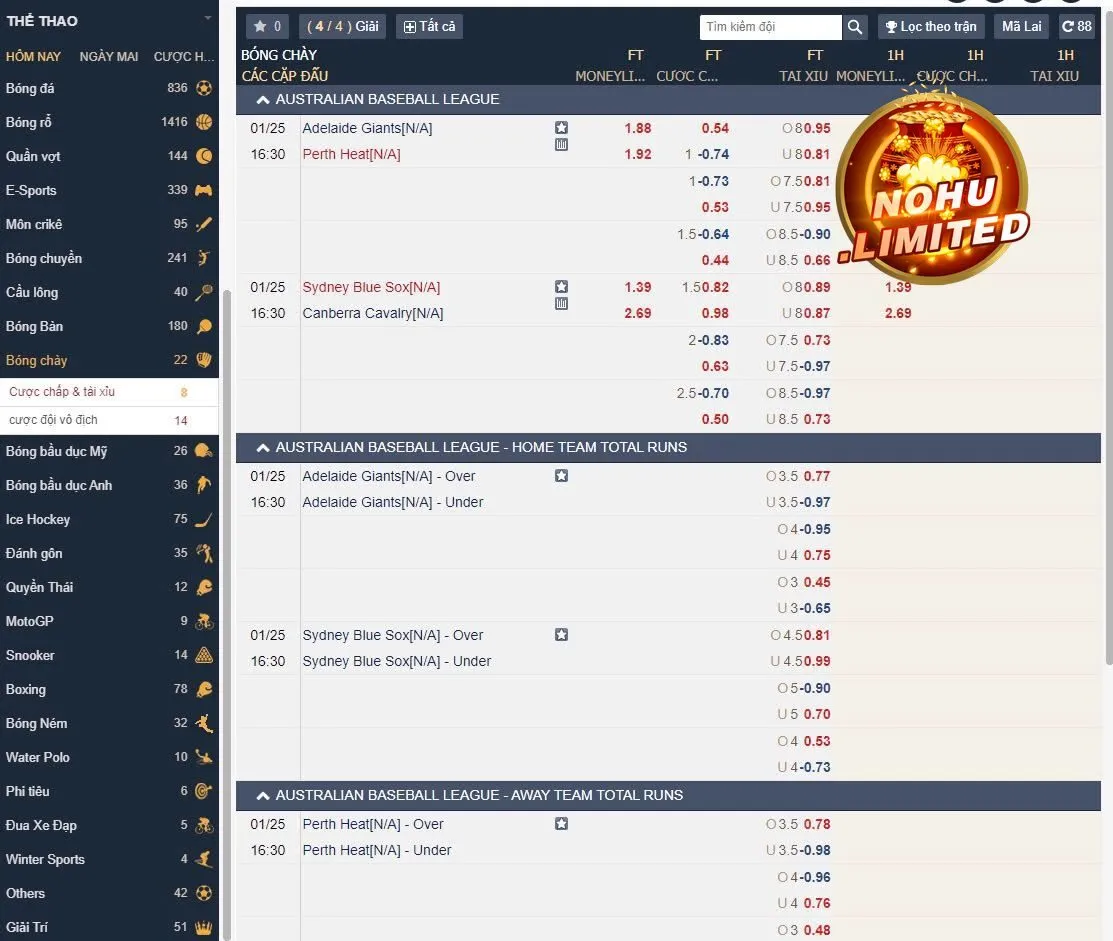Select the Bóng chày baseball glove icon

point(204,360)
